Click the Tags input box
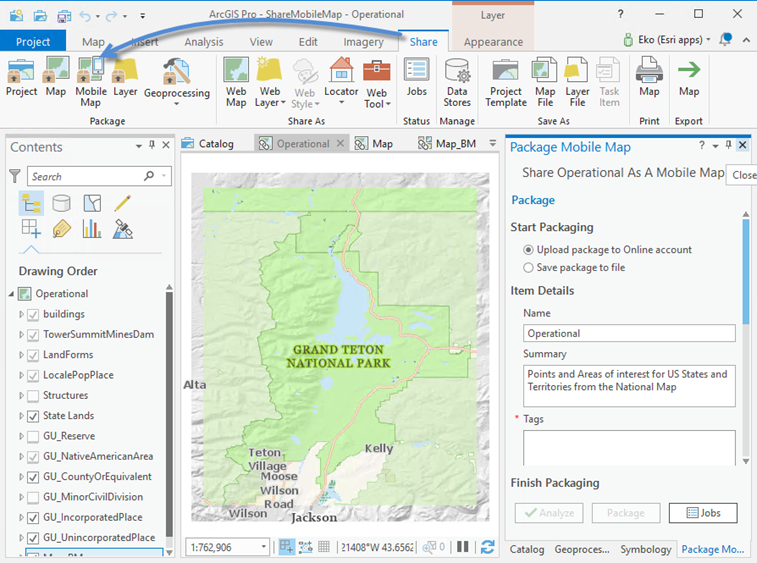 tap(629, 448)
